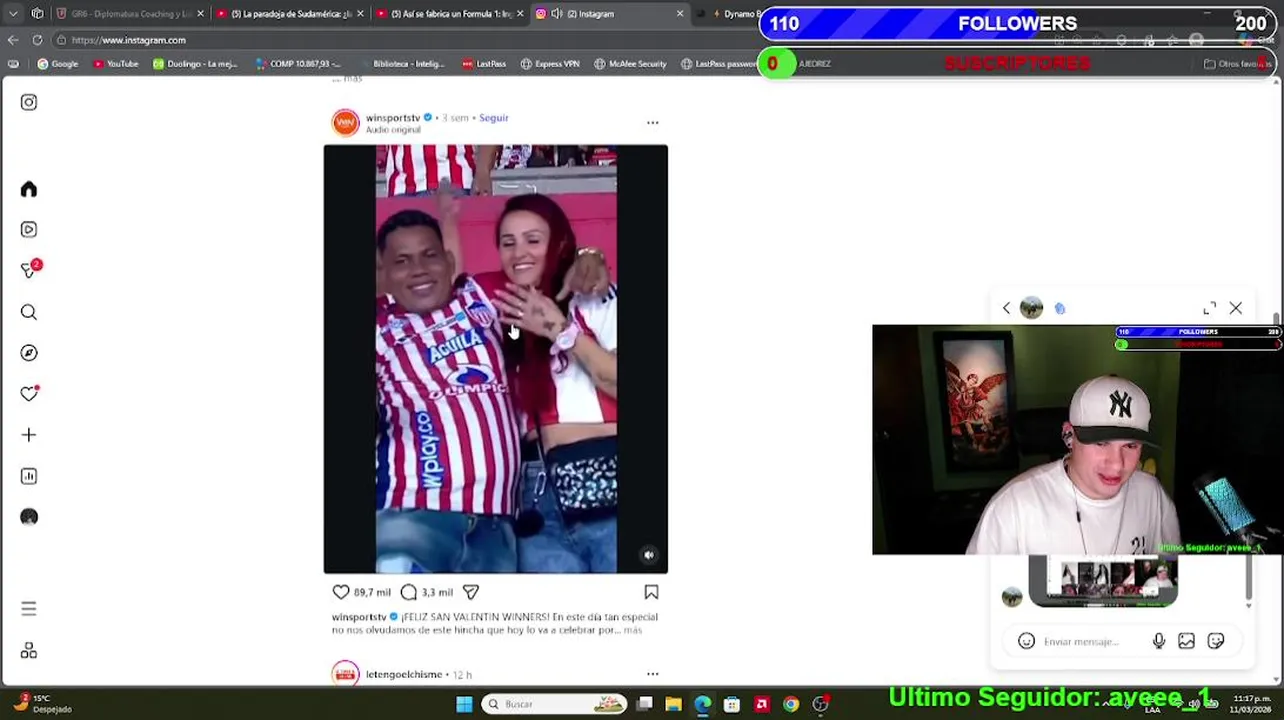Open the Meta apps icon at sidebar bottom
The width and height of the screenshot is (1284, 720).
click(29, 651)
